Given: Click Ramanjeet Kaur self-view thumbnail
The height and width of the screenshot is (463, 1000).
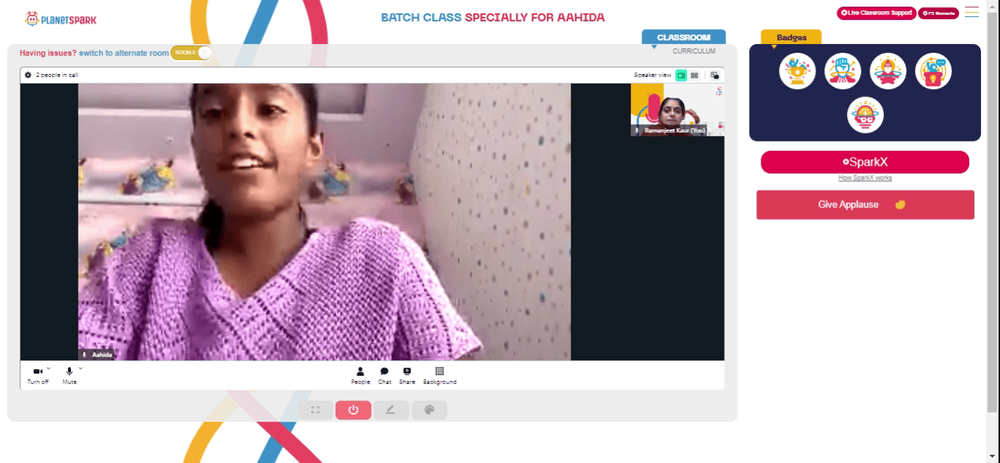Looking at the screenshot, I should click(677, 110).
